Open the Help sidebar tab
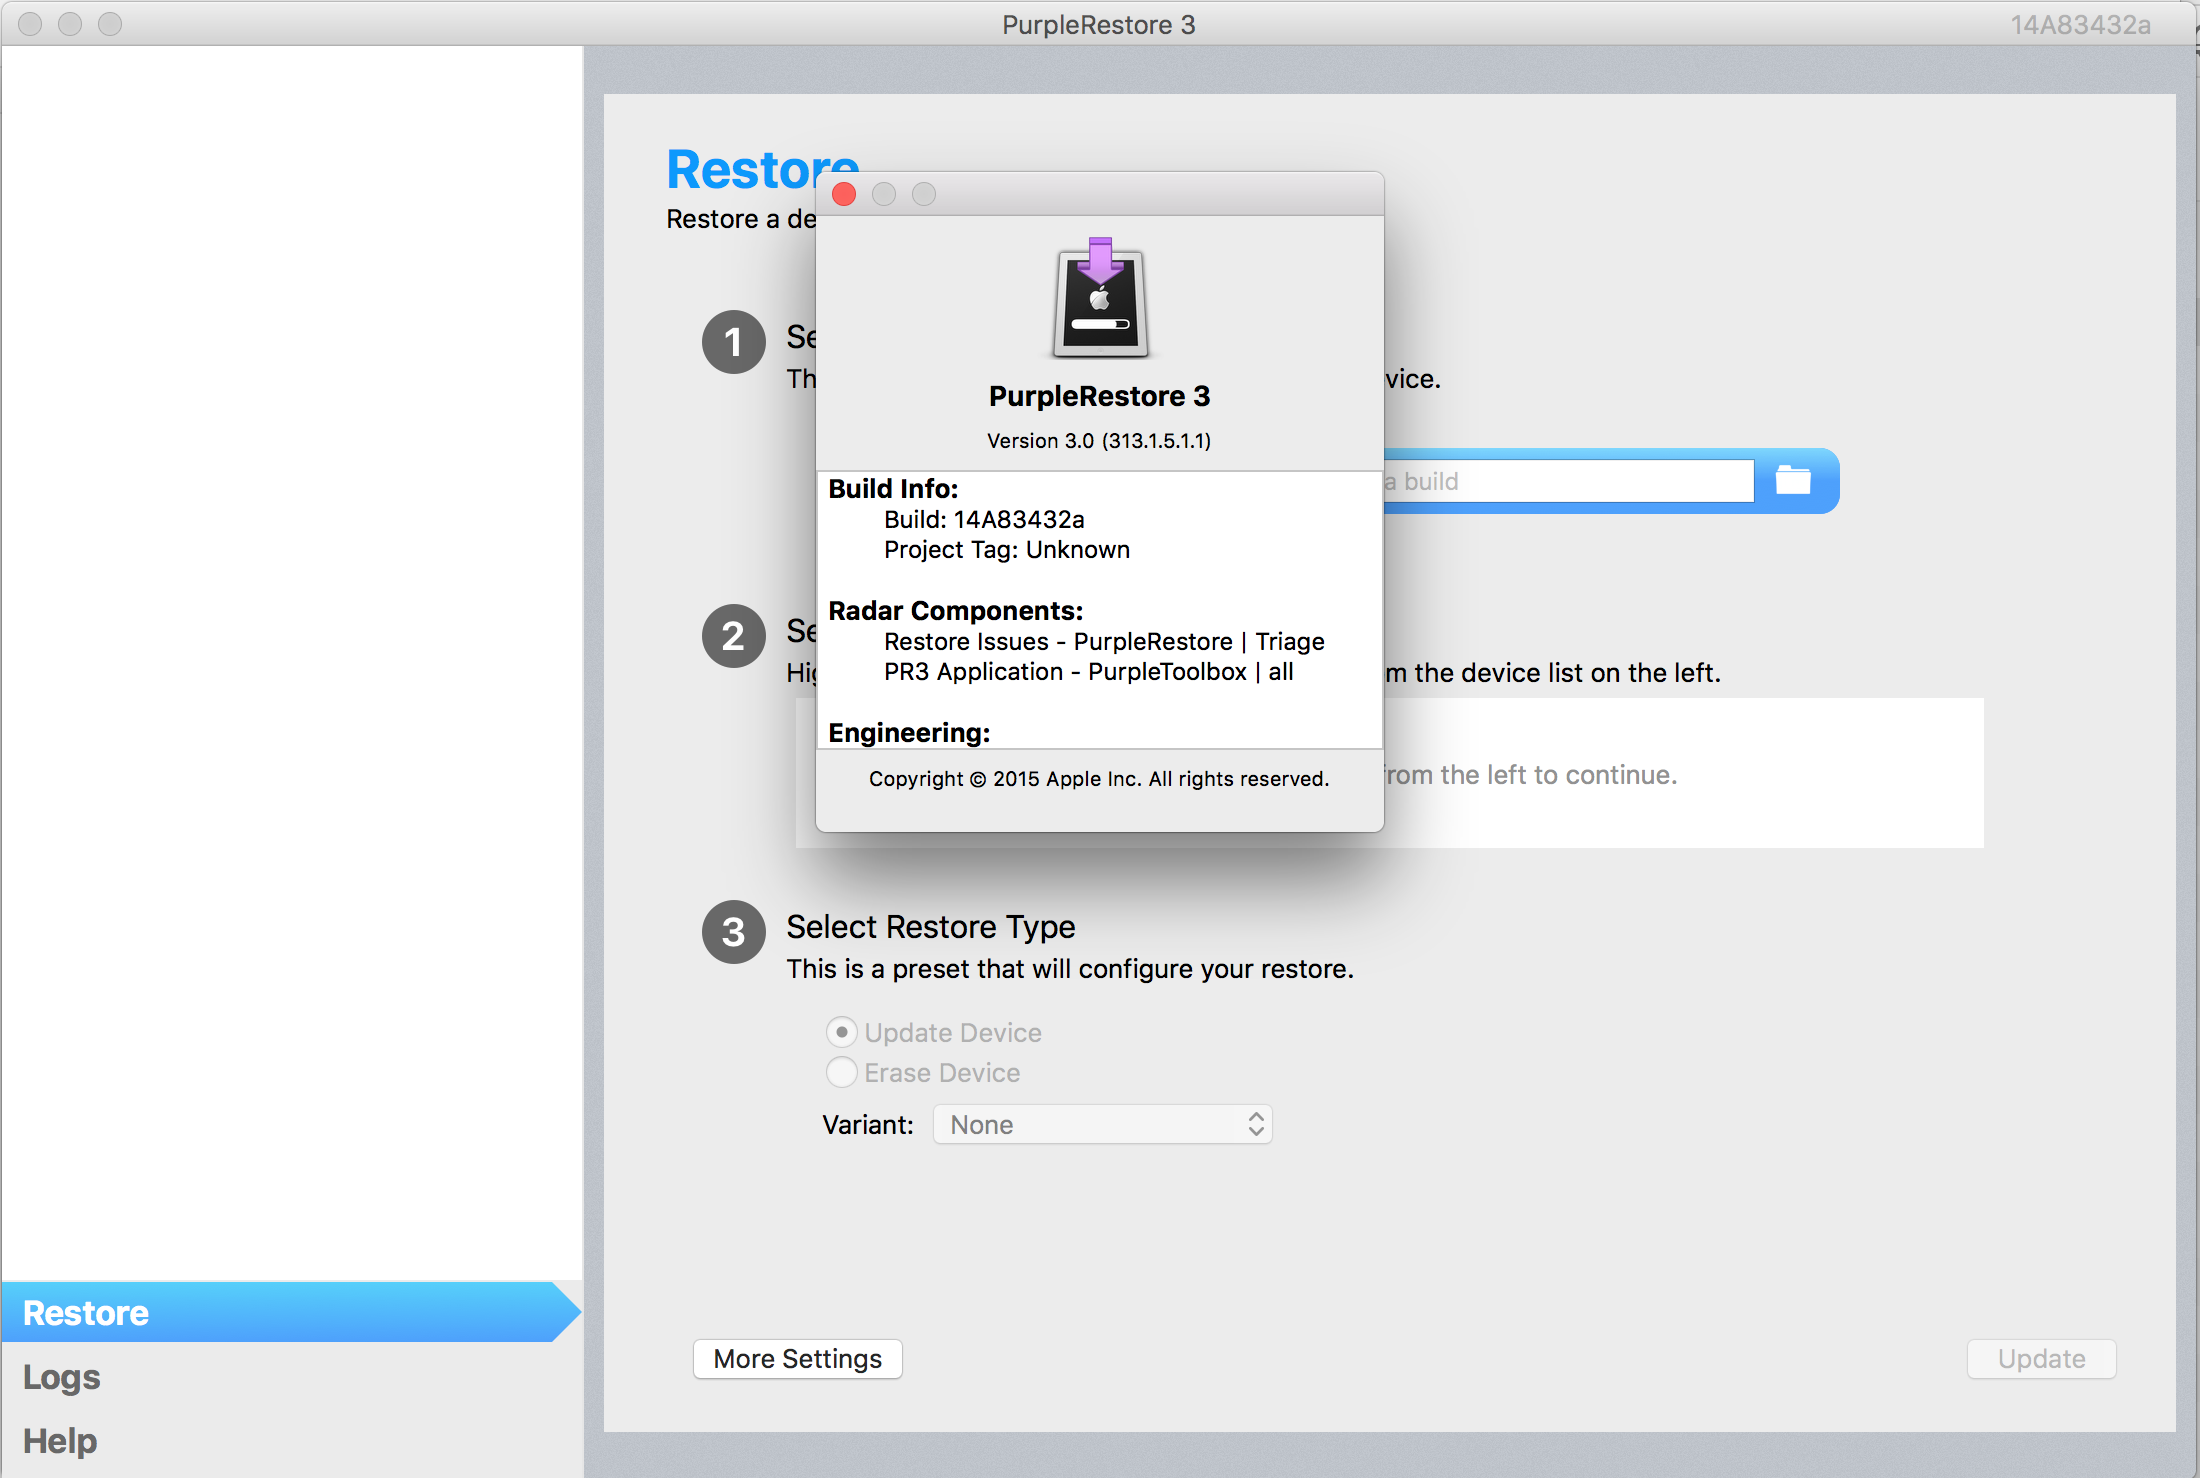The height and width of the screenshot is (1478, 2200). pos(60,1441)
